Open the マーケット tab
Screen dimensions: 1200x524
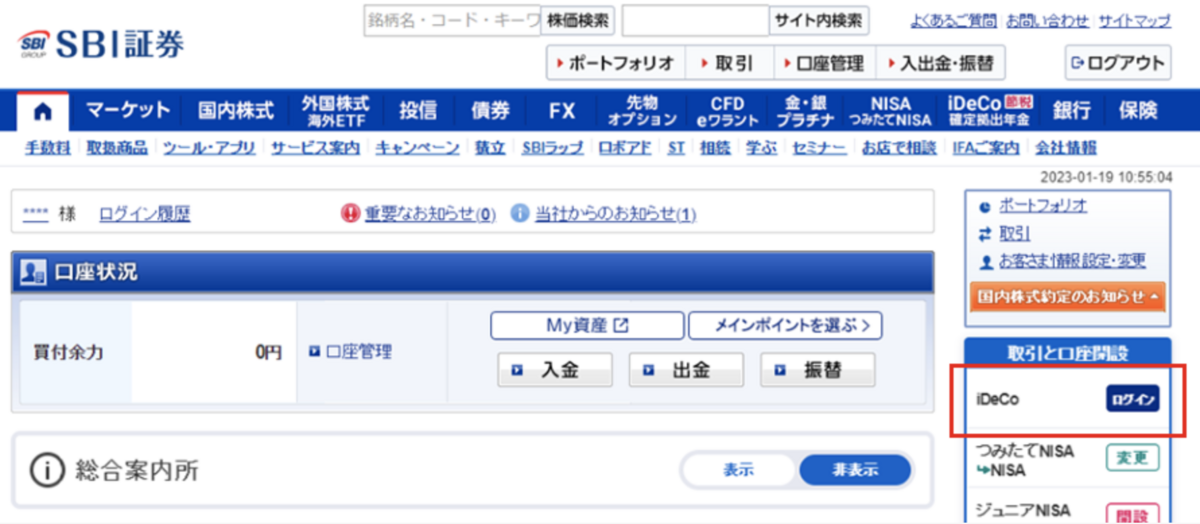click(x=128, y=111)
